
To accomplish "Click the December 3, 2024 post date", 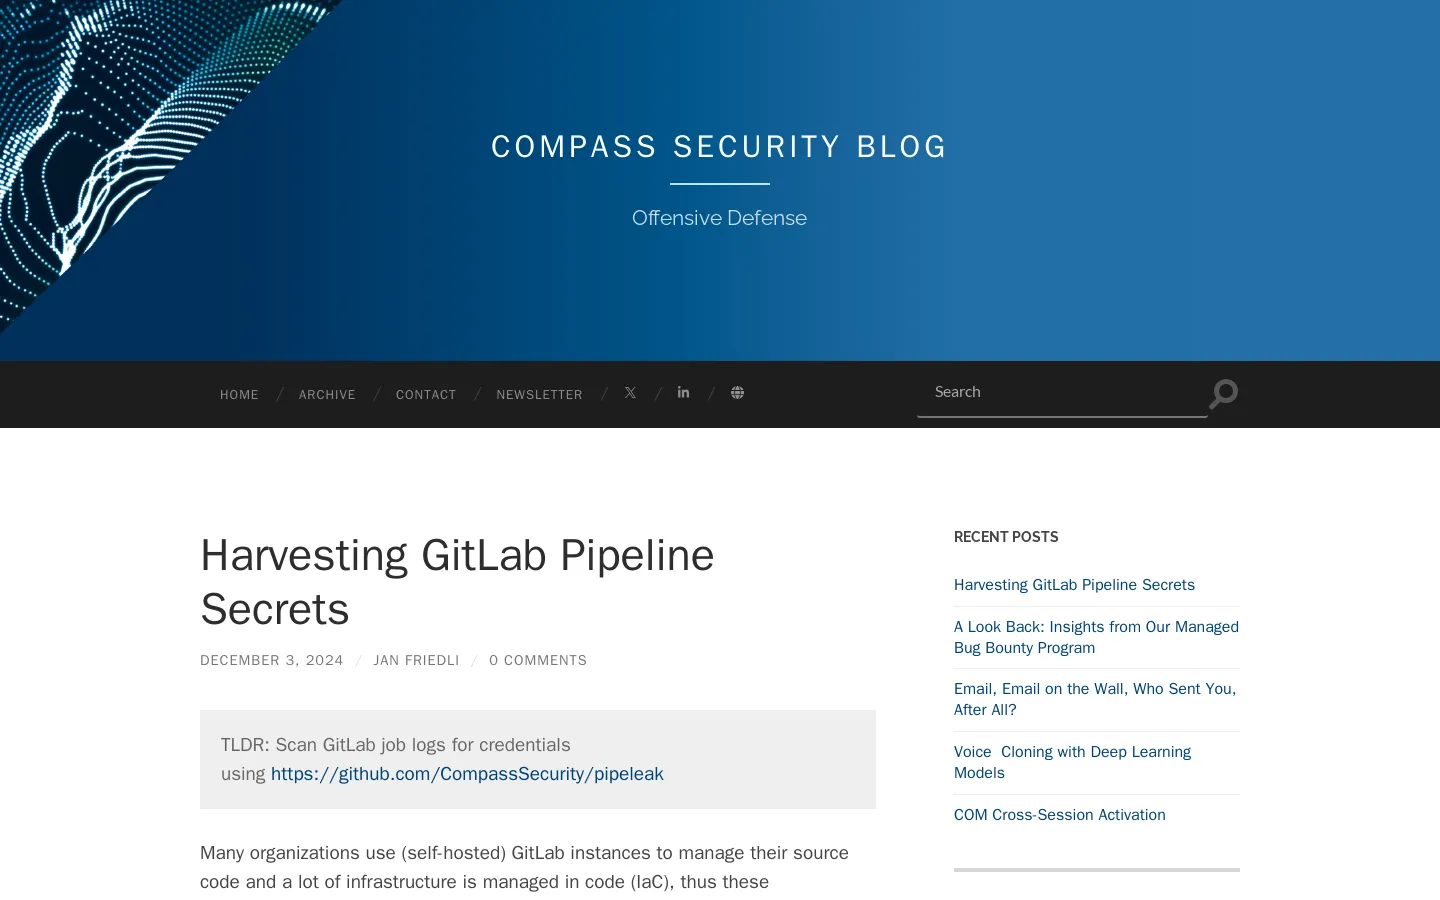I will tap(272, 661).
